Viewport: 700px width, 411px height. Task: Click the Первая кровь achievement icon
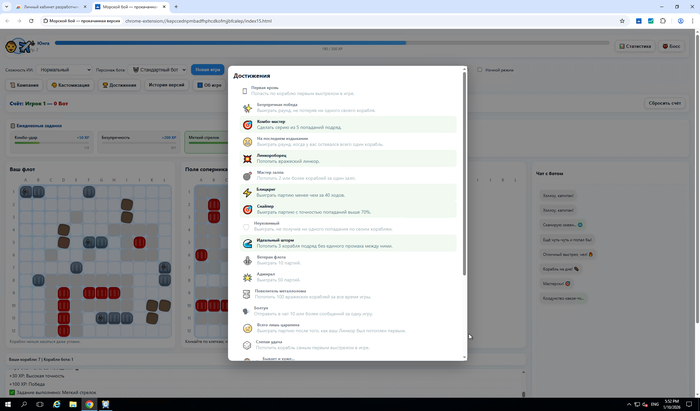click(x=246, y=91)
